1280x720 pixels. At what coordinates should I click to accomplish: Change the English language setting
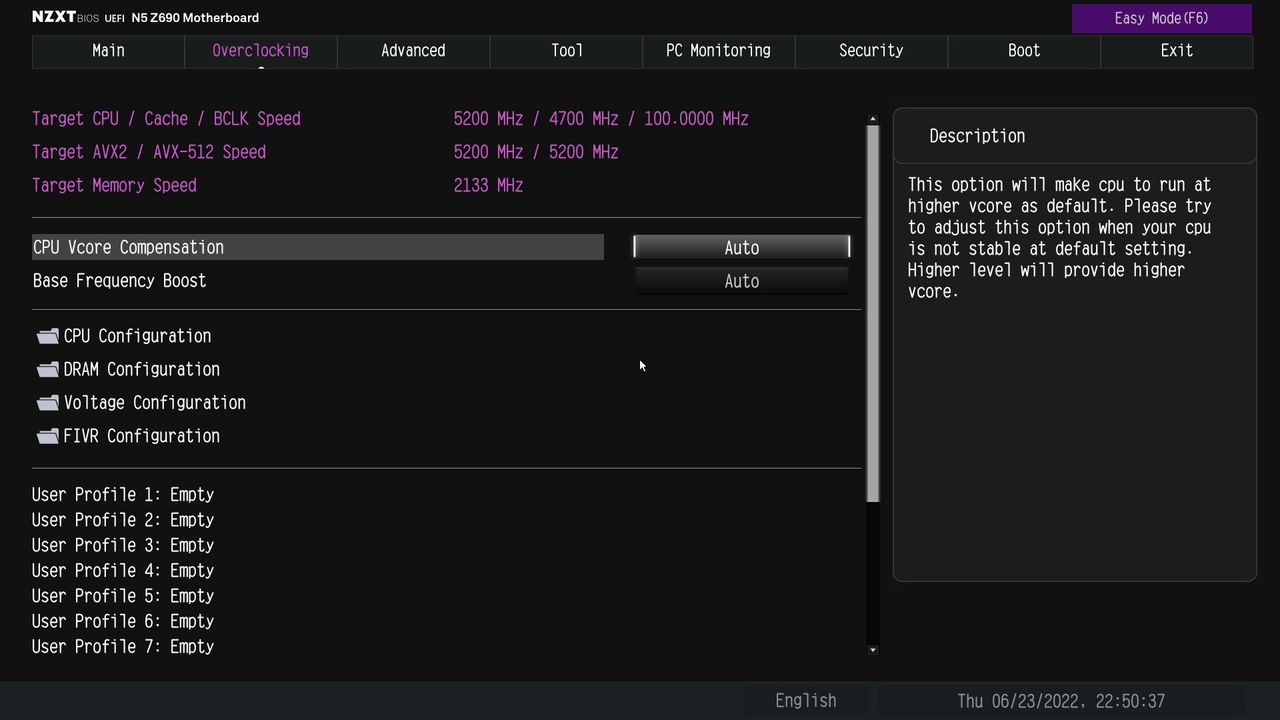[x=805, y=701]
